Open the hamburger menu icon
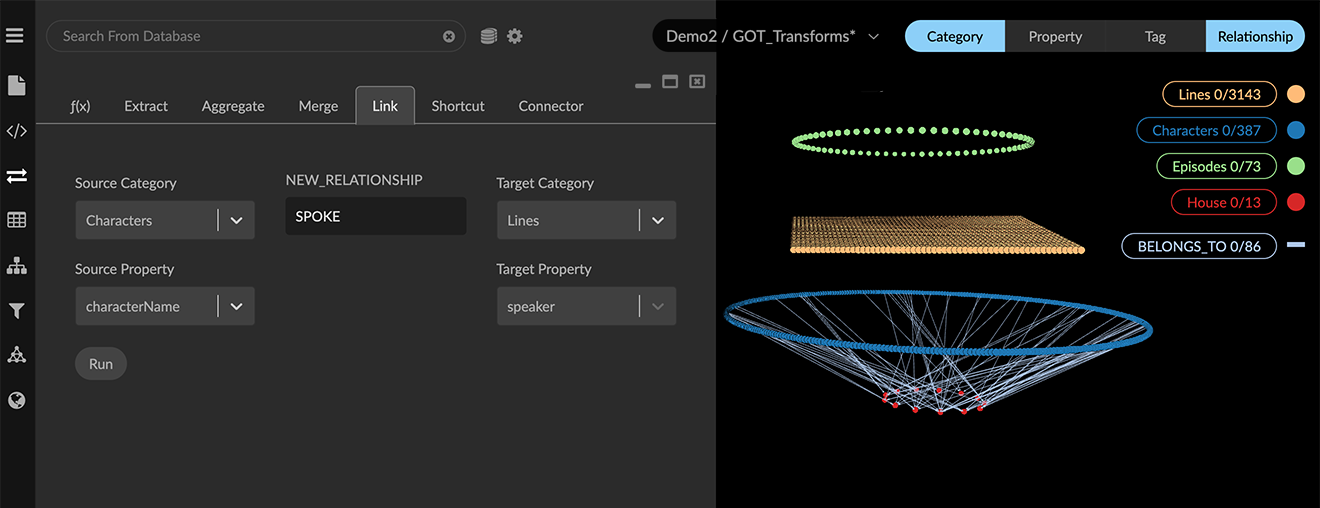 [15, 36]
